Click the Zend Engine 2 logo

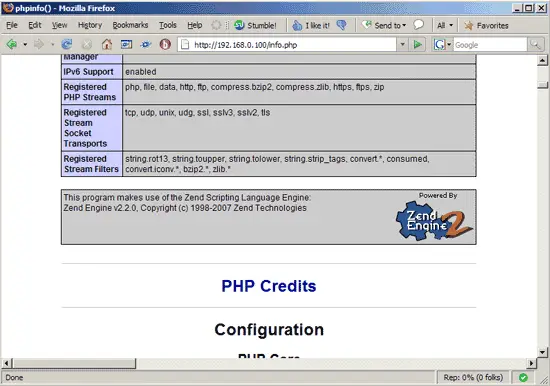[x=434, y=221]
